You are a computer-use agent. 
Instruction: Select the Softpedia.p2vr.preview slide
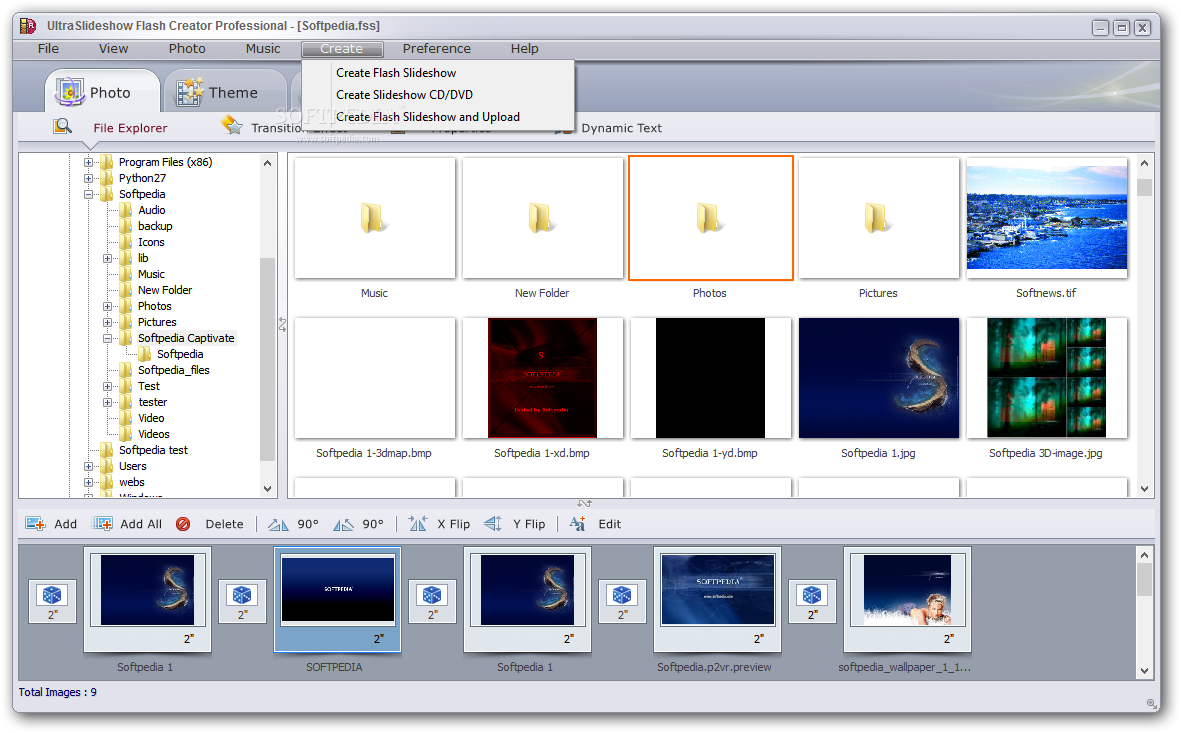click(x=717, y=600)
